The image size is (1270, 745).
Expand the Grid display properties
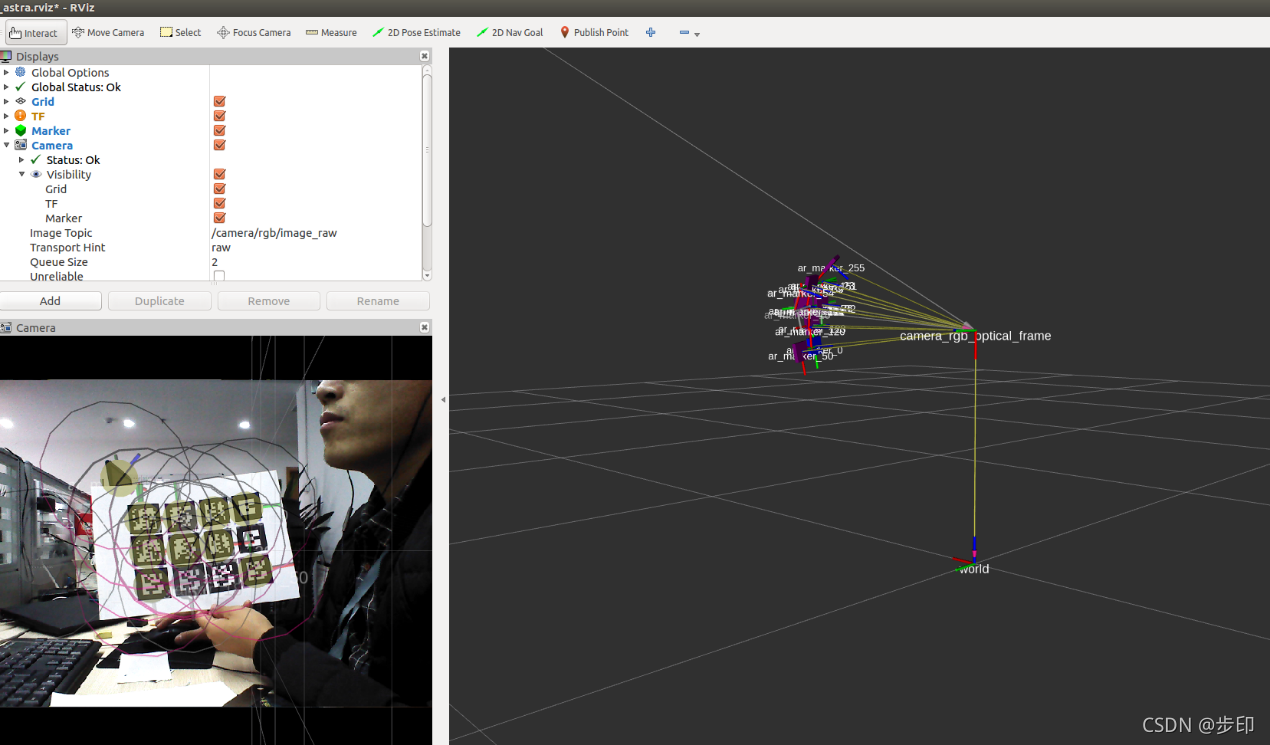[6, 101]
